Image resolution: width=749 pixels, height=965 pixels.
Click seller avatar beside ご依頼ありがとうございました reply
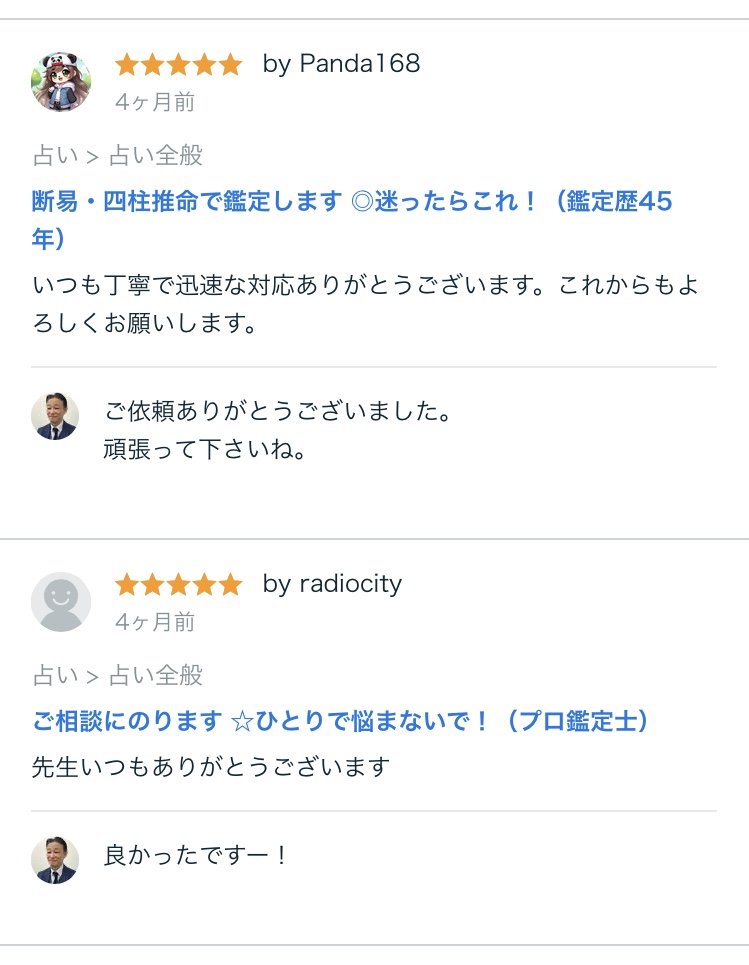(x=55, y=417)
